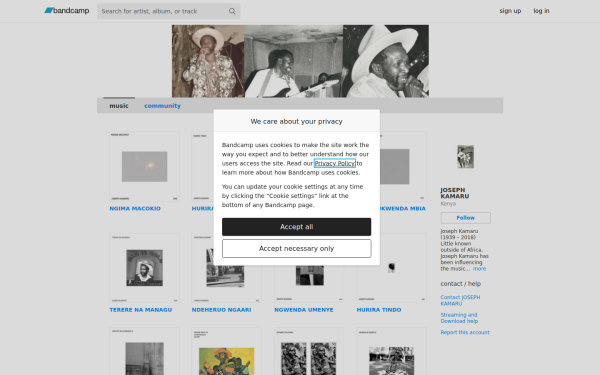
Task: Switch to the music tab
Action: pos(119,106)
